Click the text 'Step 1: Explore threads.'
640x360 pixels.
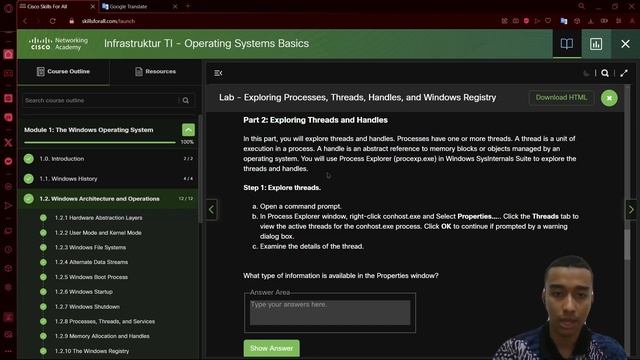282,188
